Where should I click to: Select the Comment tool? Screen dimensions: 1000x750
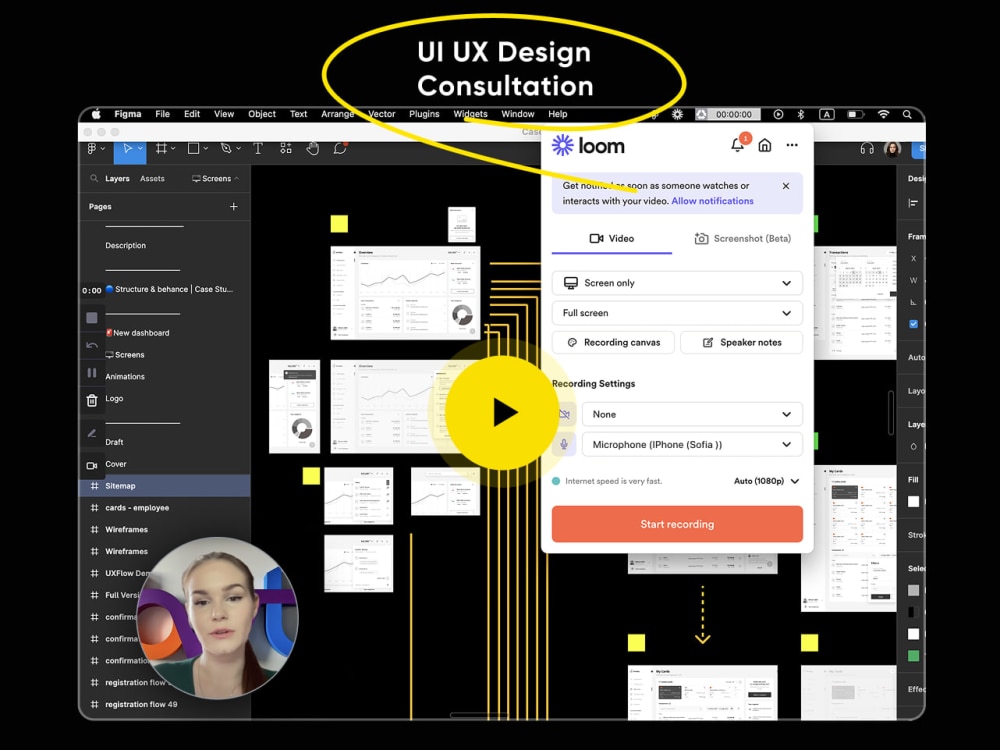[x=340, y=149]
